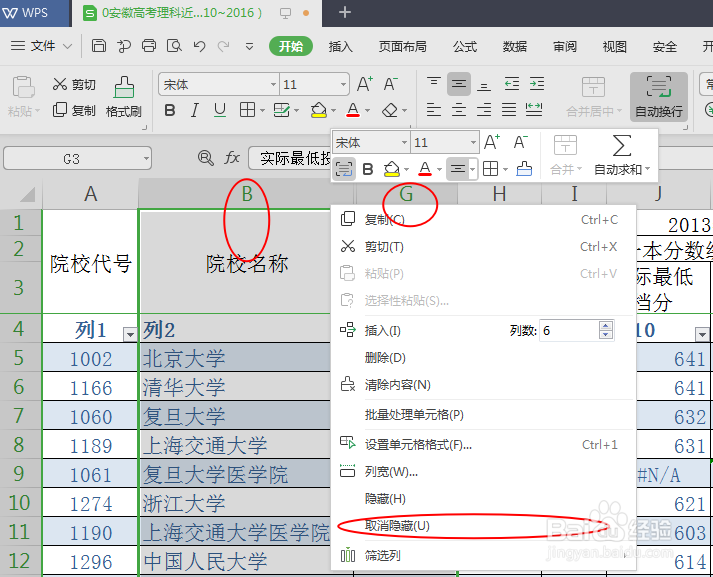Switch to the Insert (插入) tab

tap(341, 46)
